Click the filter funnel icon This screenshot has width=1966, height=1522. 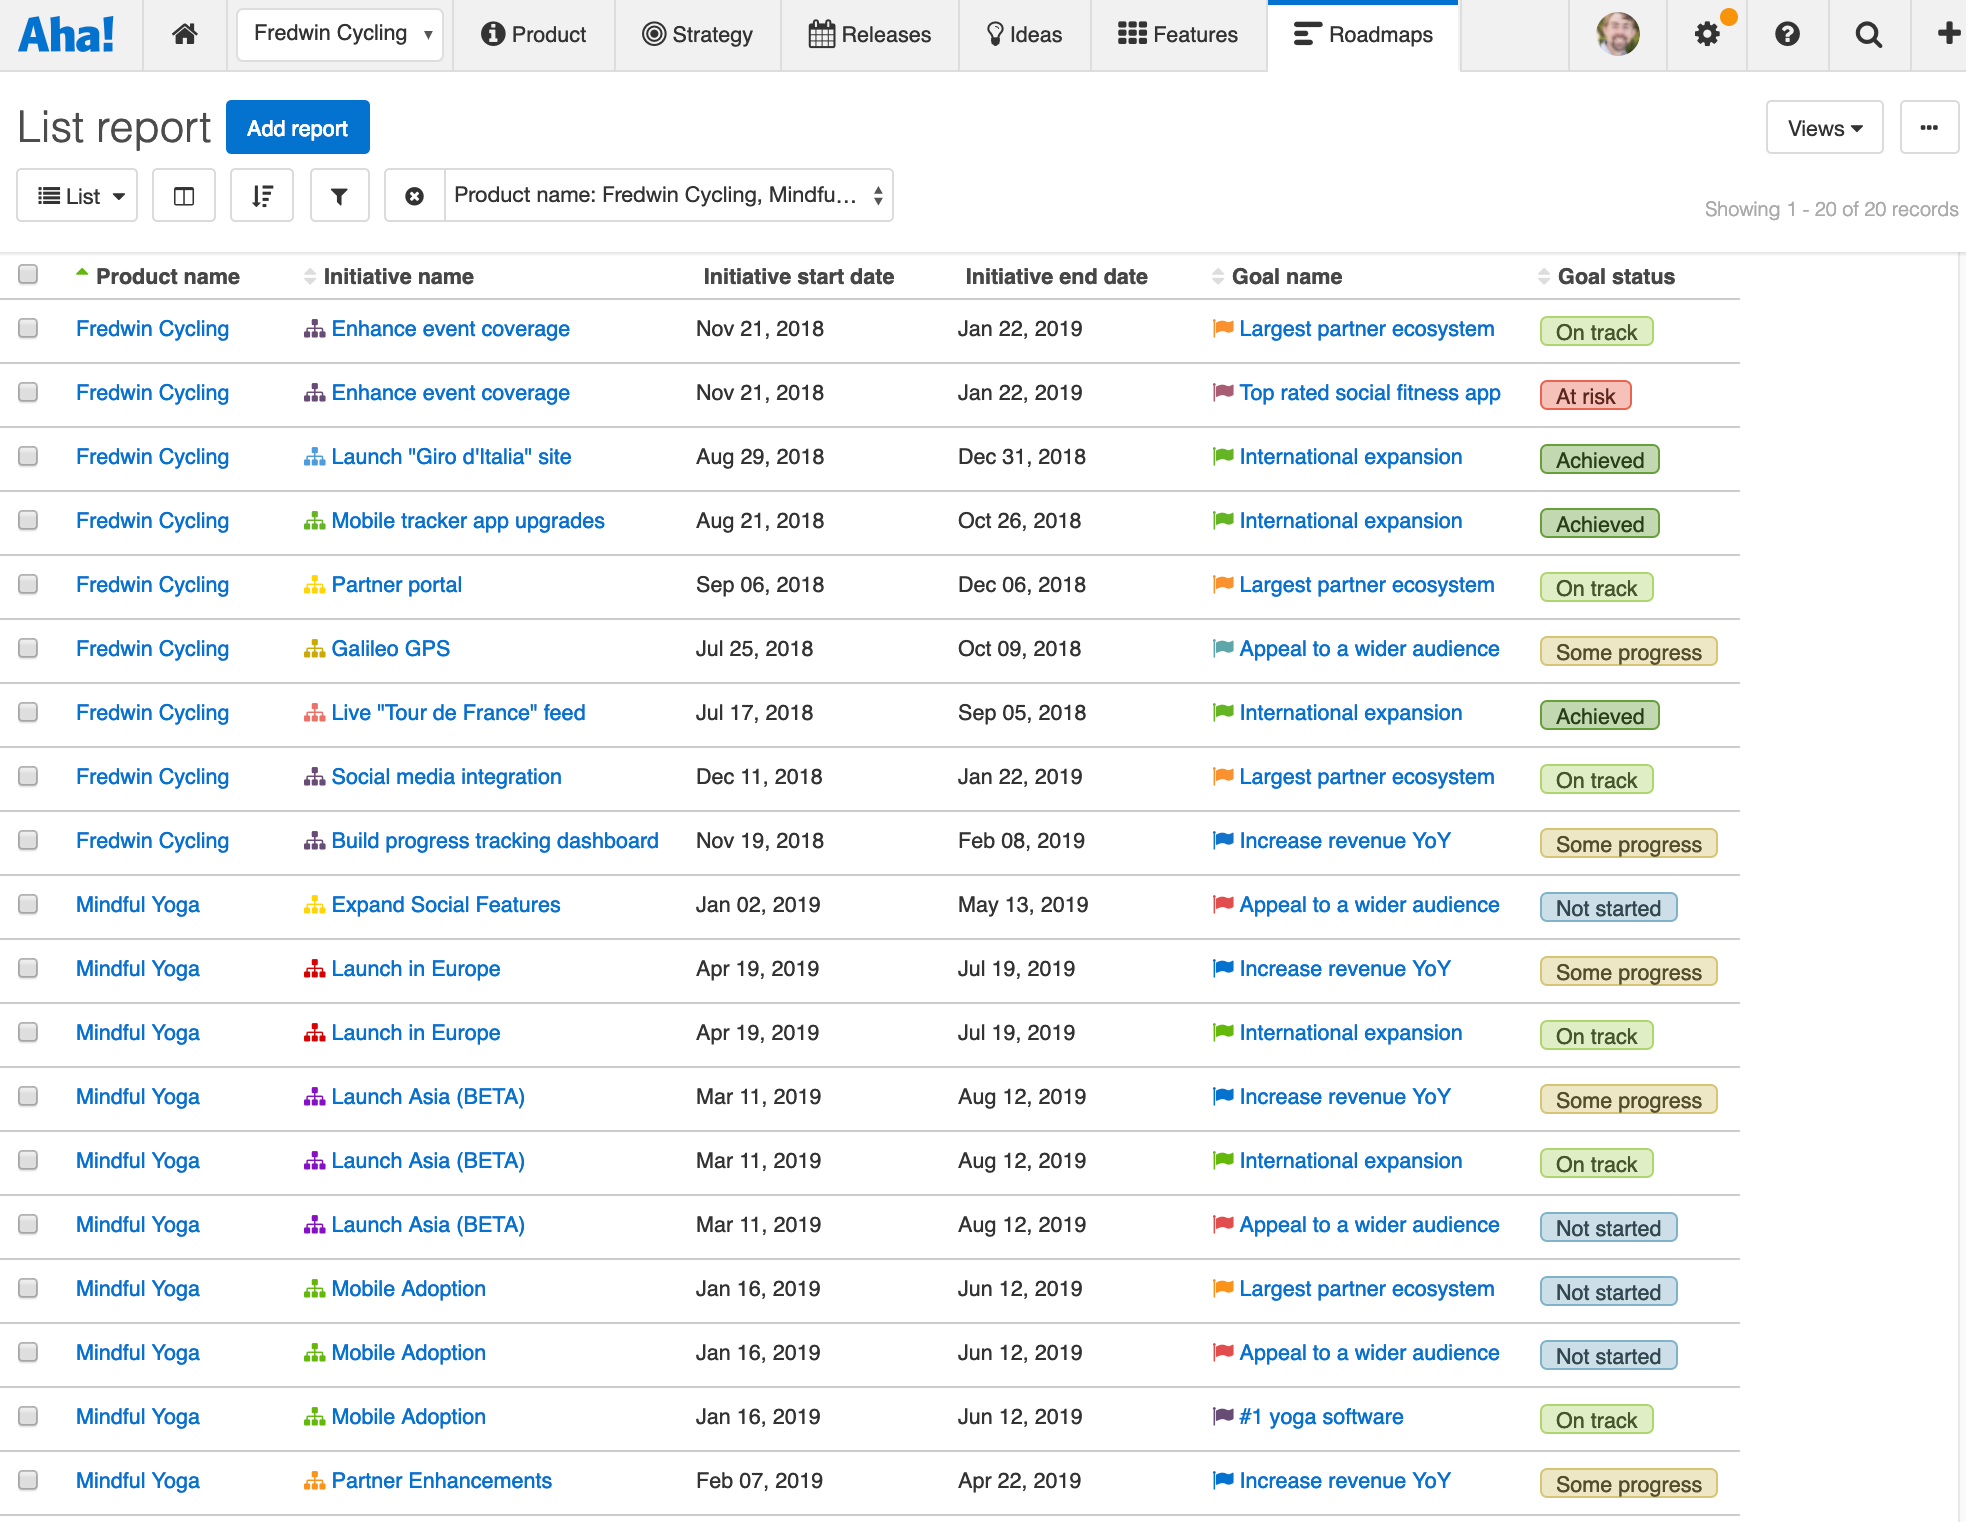[x=339, y=196]
